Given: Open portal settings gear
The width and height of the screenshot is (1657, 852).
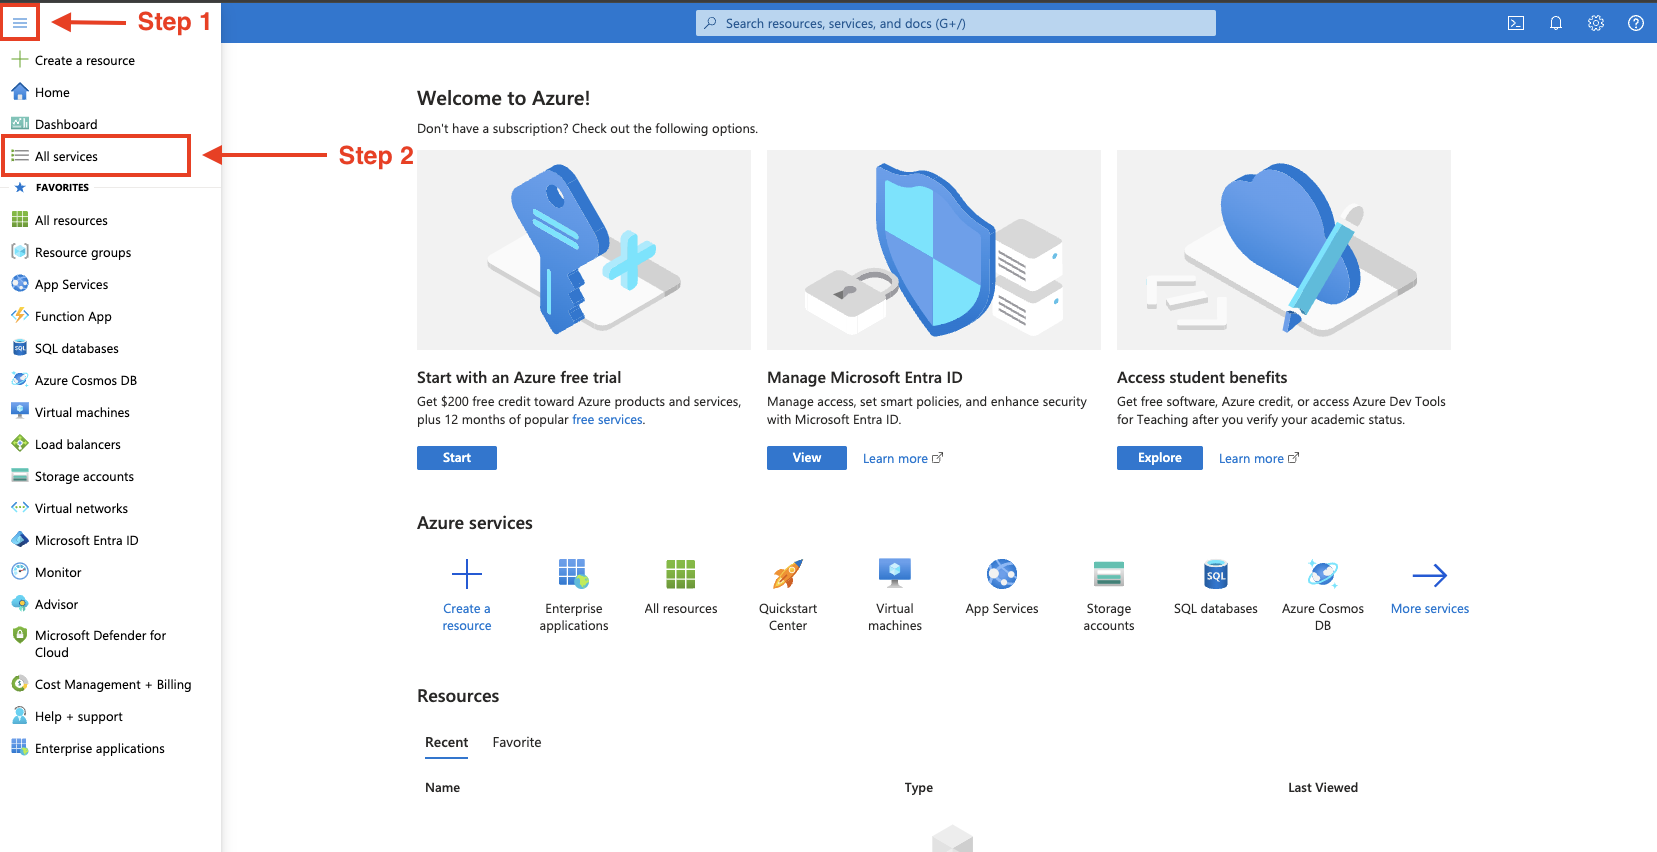Looking at the screenshot, I should 1596,23.
